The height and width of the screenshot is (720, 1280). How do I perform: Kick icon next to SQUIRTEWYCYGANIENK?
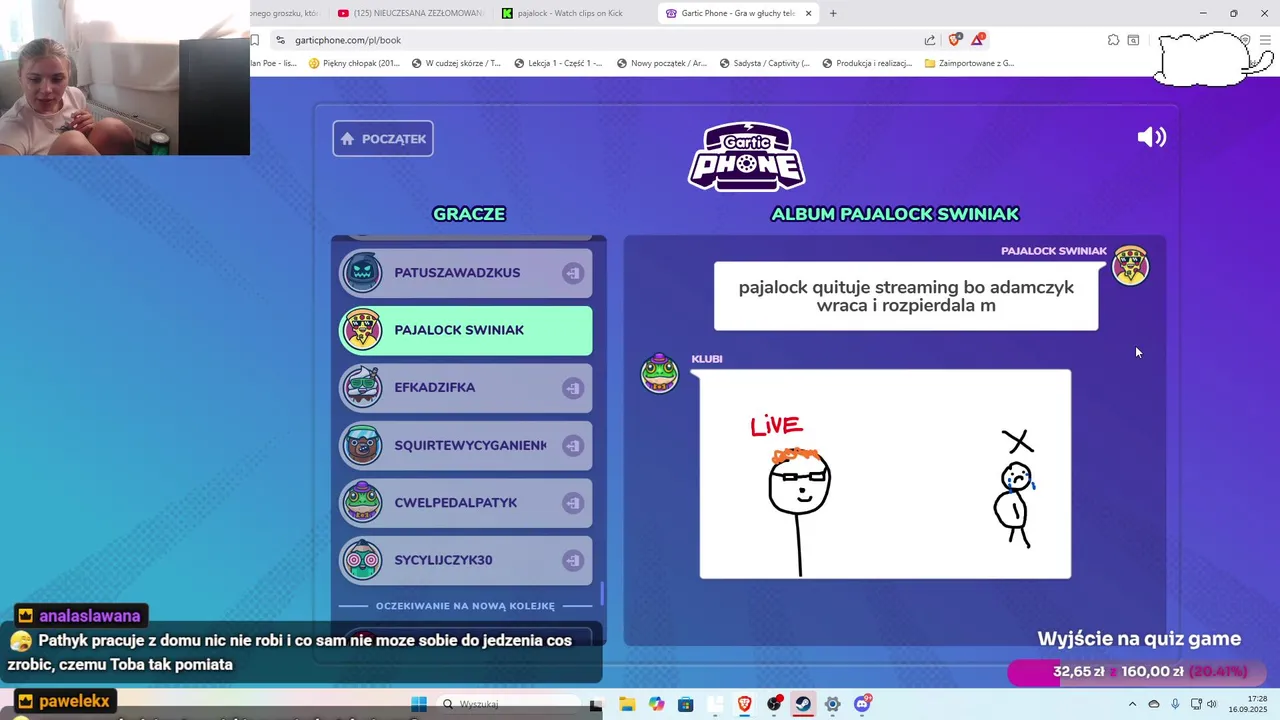572,445
